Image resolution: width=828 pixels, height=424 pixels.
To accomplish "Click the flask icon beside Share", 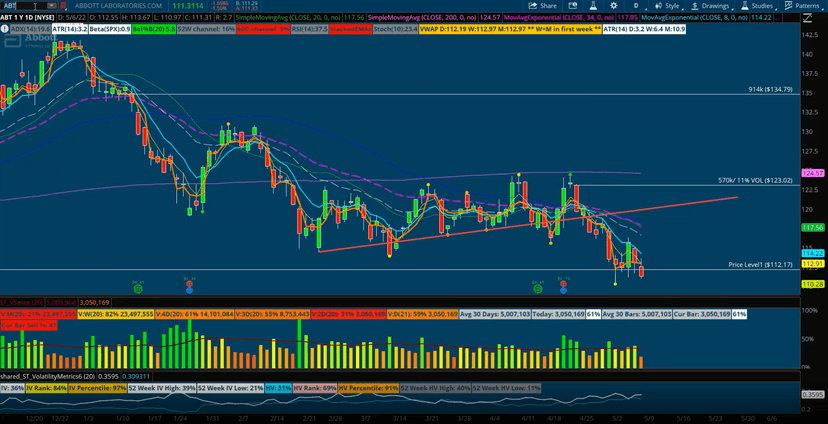I will click(x=592, y=6).
